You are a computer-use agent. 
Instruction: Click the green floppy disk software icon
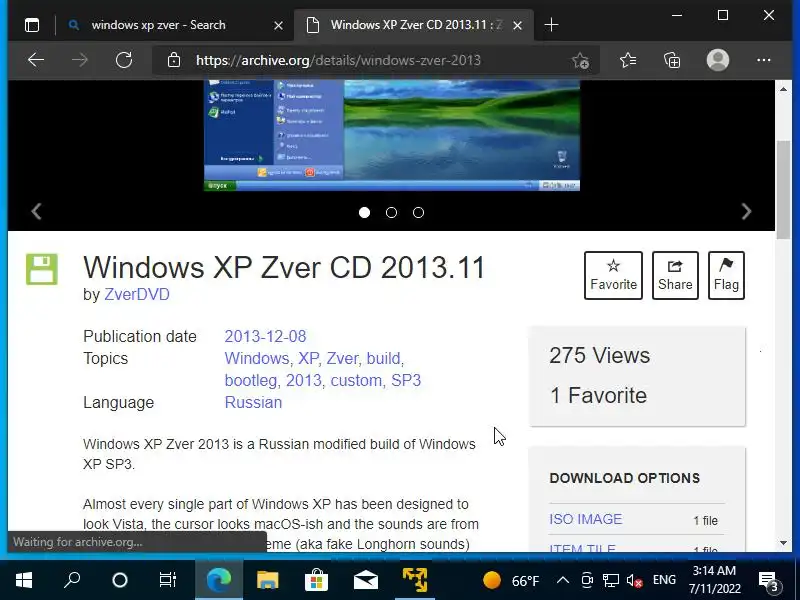pyautogui.click(x=42, y=269)
